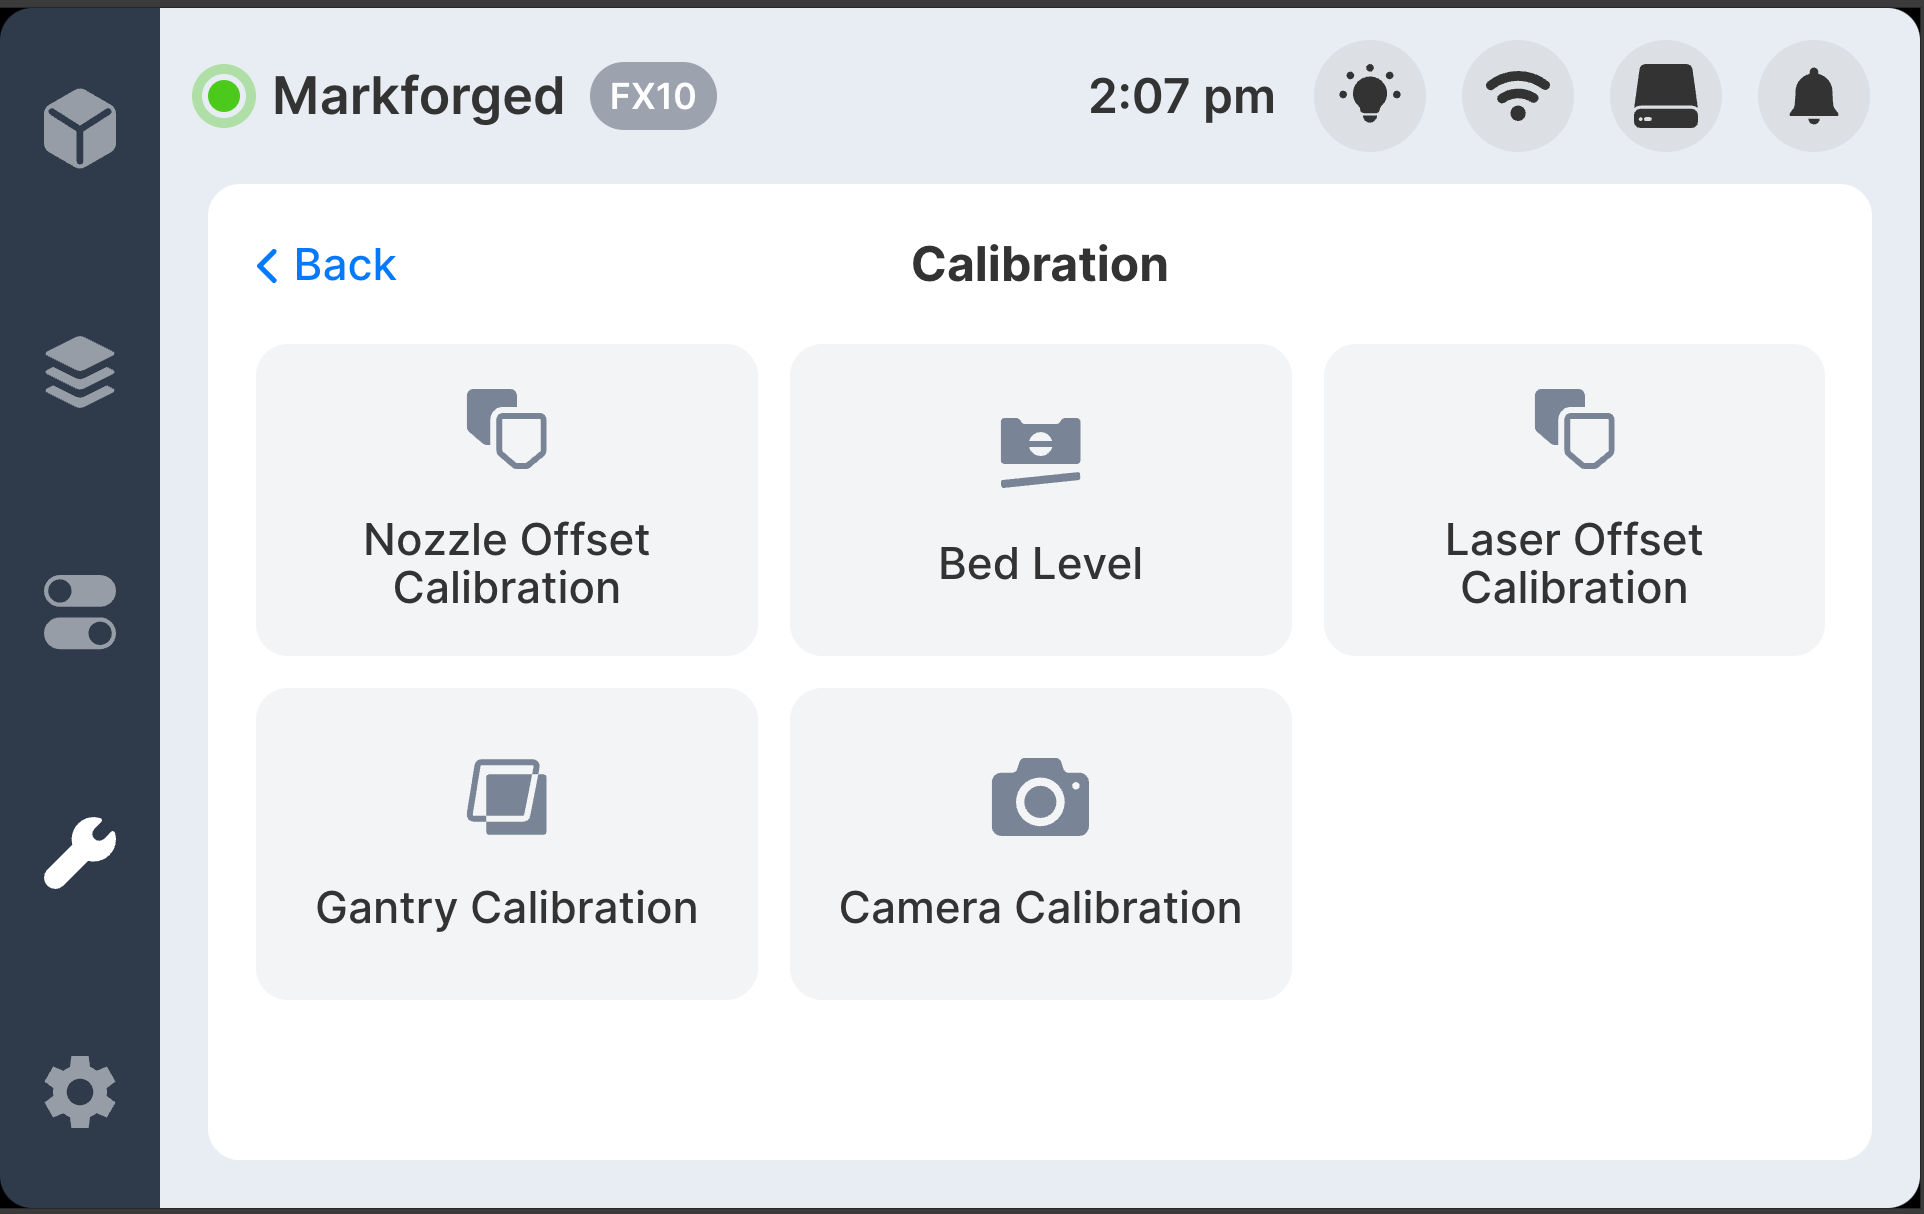Select the camera icon on Camera Calibration
This screenshot has height=1214, width=1924.
pyautogui.click(x=1040, y=797)
